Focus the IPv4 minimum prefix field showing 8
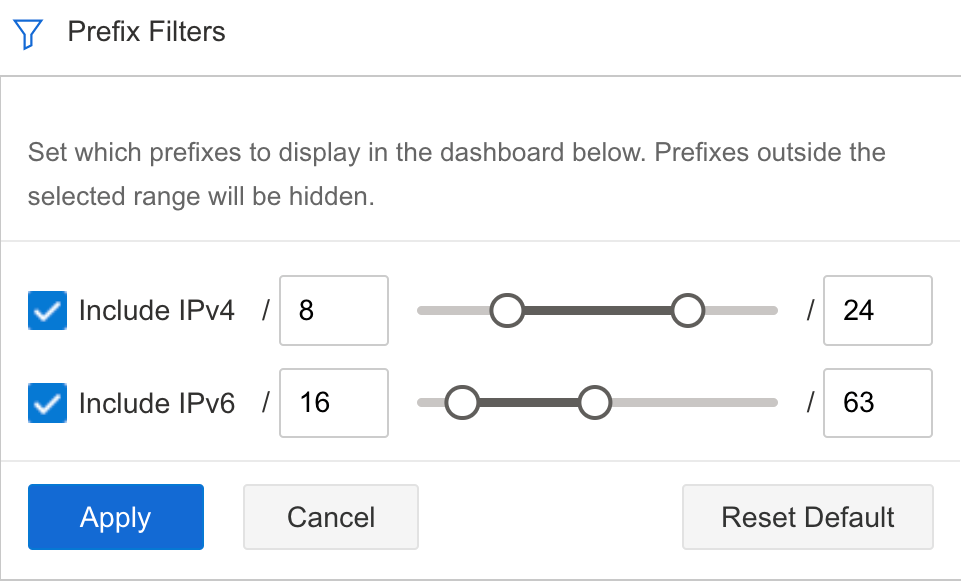 pyautogui.click(x=334, y=311)
